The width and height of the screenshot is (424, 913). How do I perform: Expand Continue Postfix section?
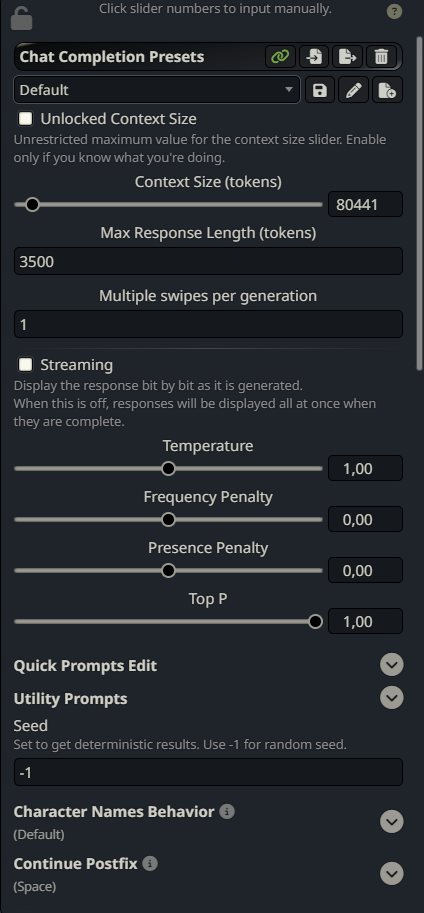point(392,873)
